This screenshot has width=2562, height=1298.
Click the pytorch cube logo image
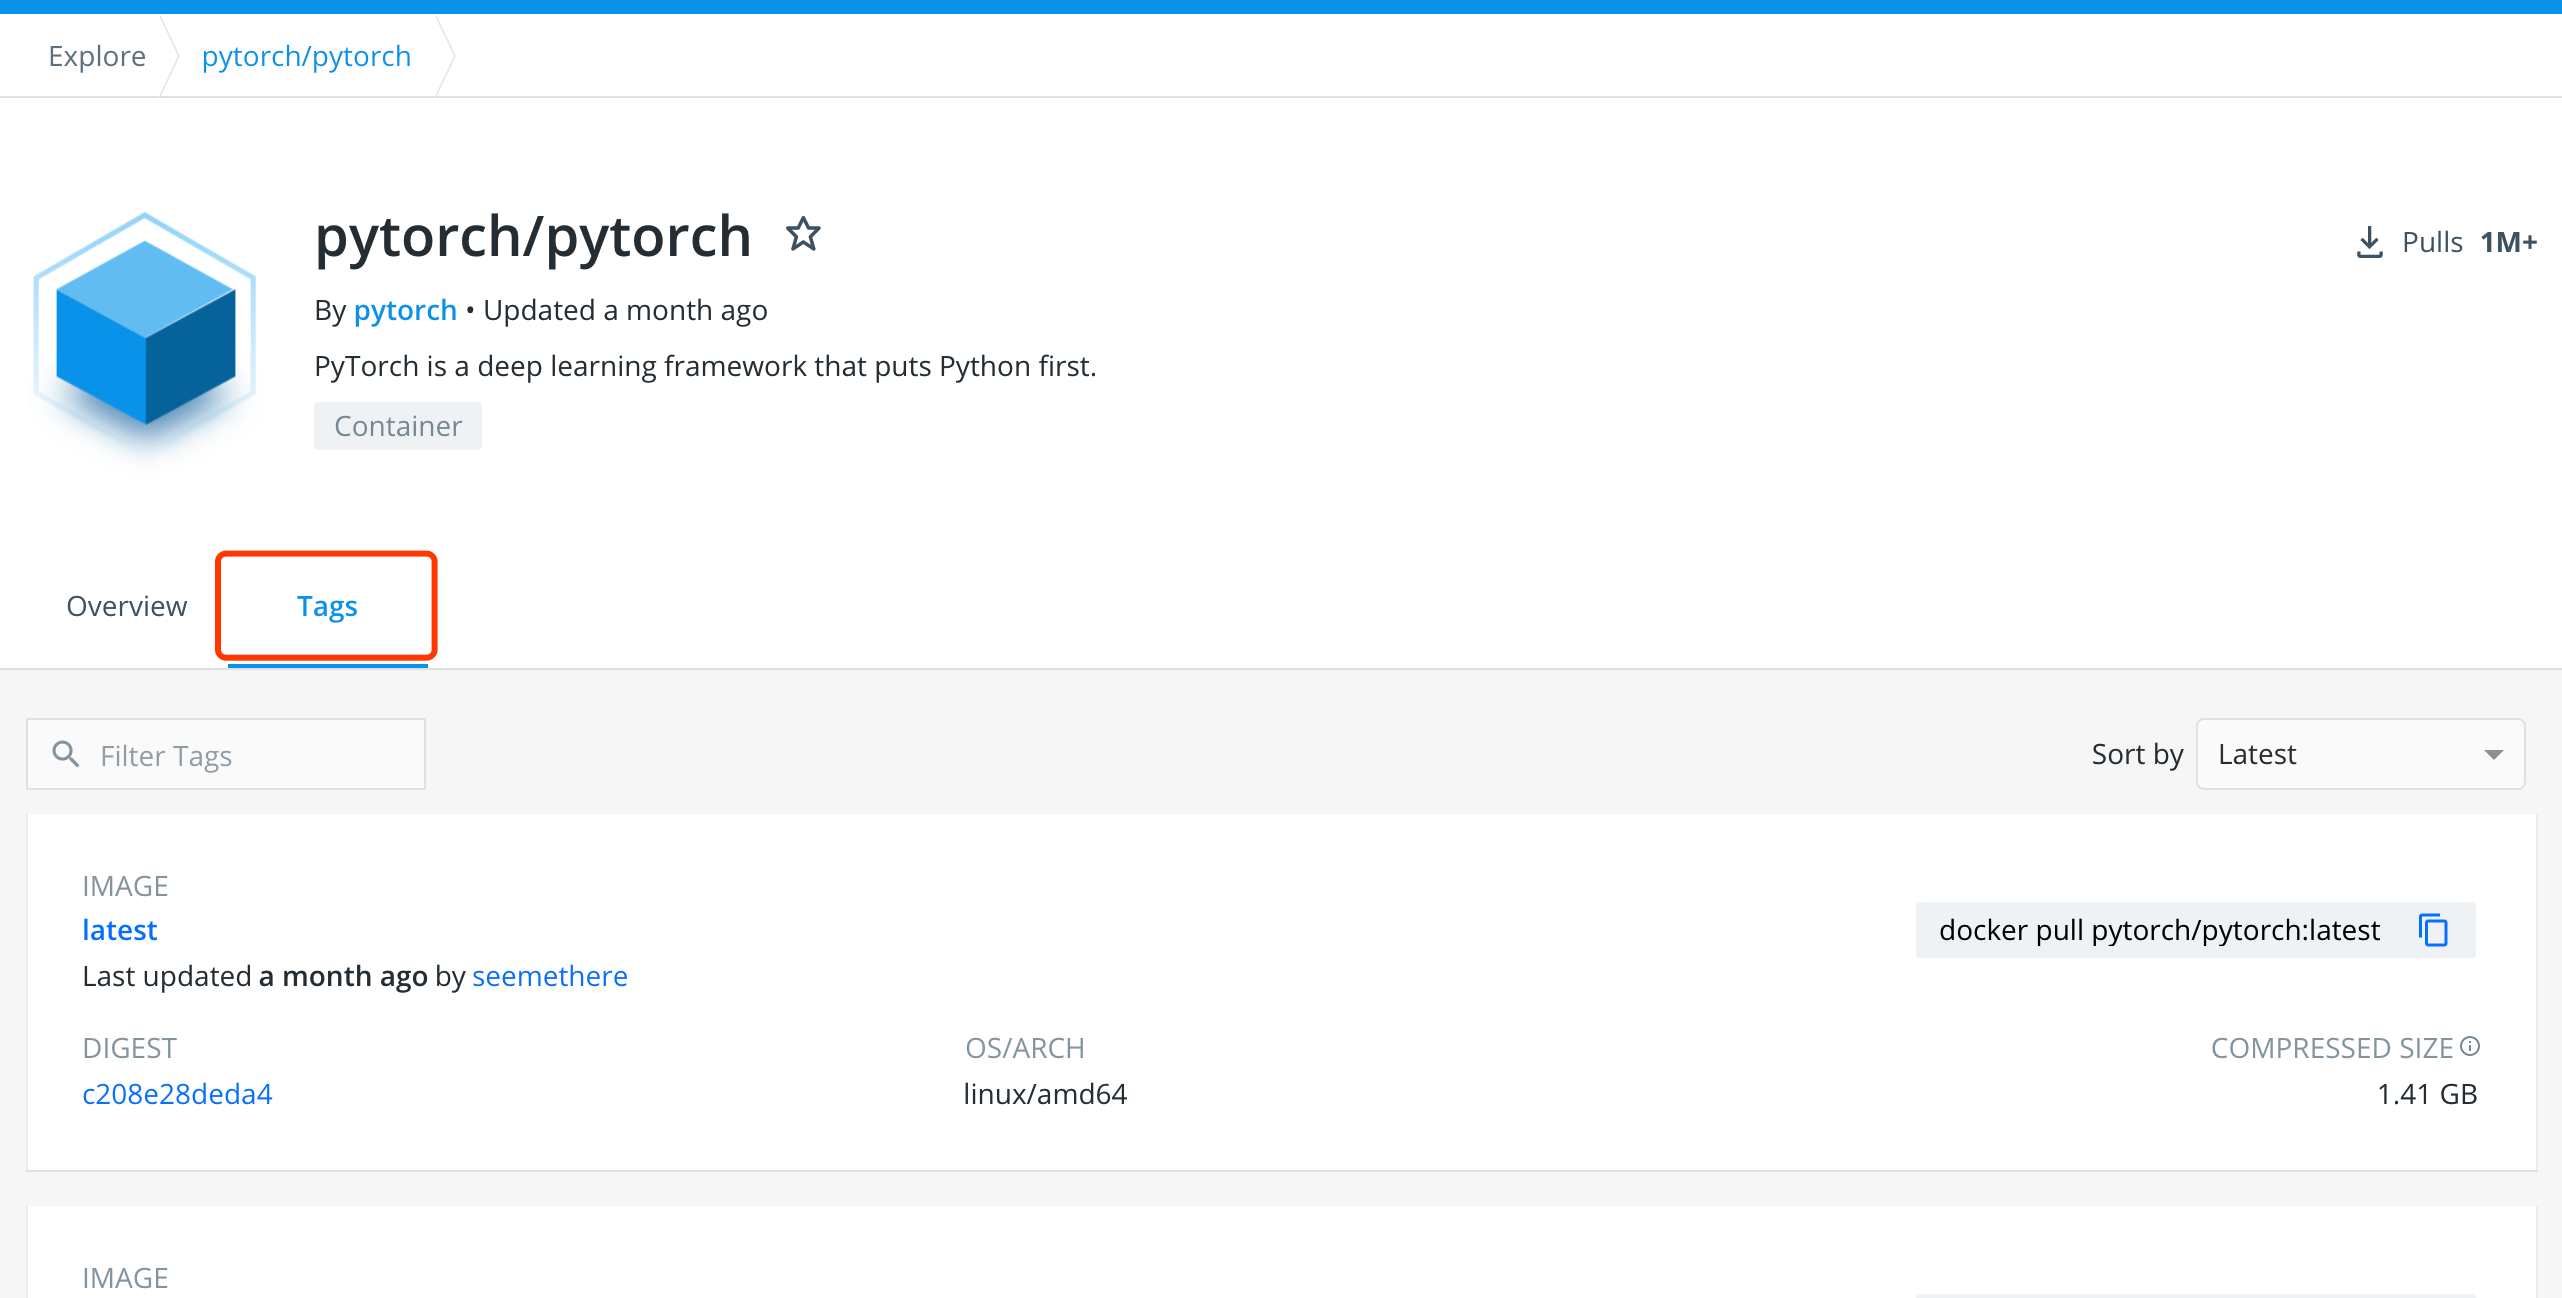pyautogui.click(x=146, y=335)
